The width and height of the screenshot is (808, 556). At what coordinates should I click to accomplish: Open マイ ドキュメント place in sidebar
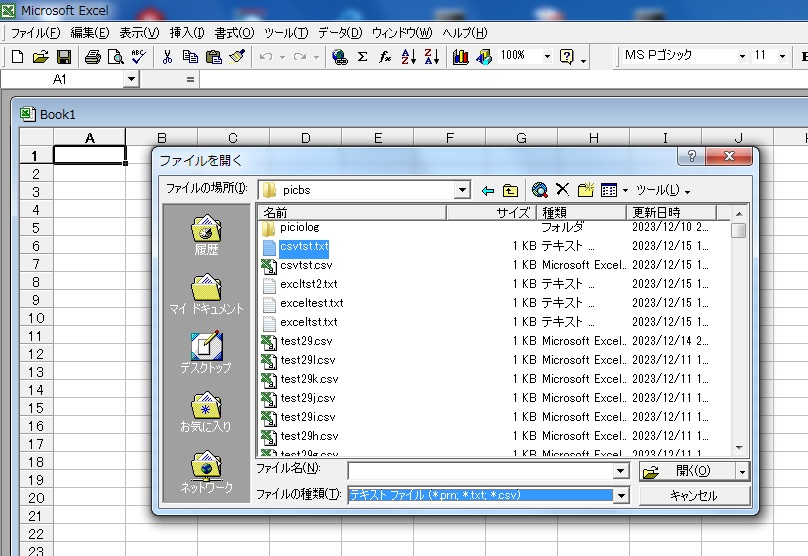click(x=206, y=294)
